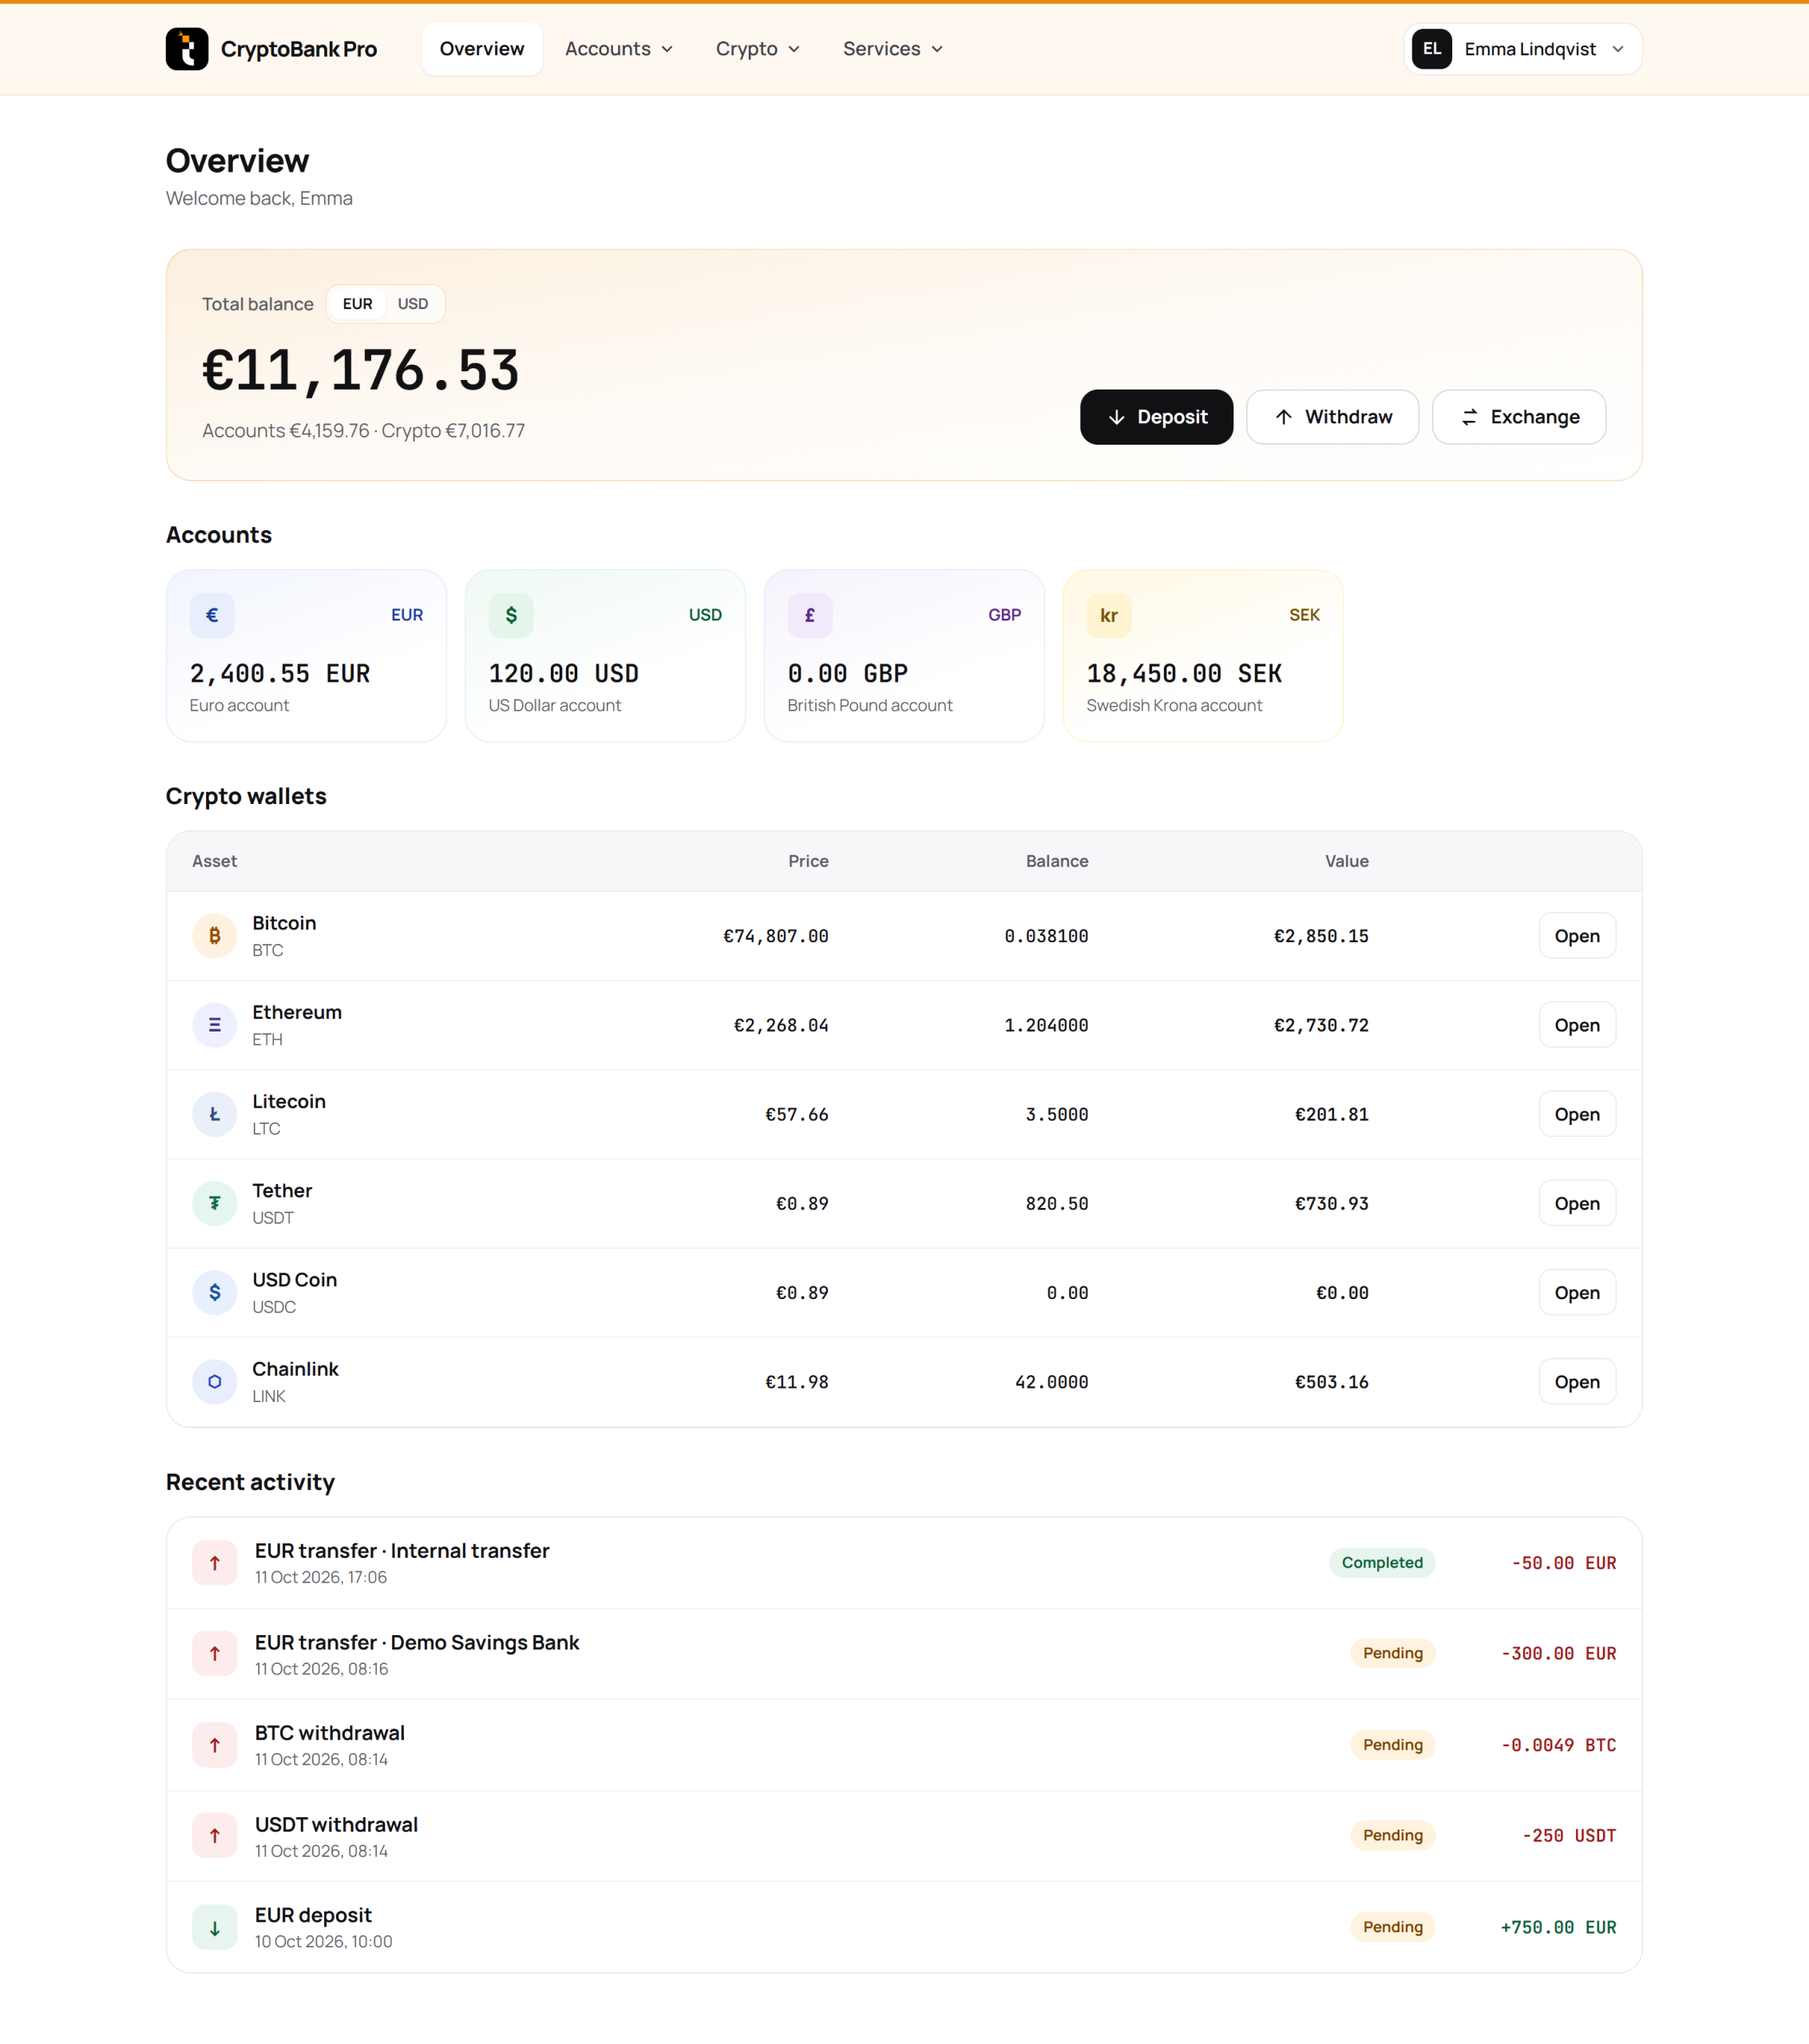Open the US Dollar account card

pos(605,656)
